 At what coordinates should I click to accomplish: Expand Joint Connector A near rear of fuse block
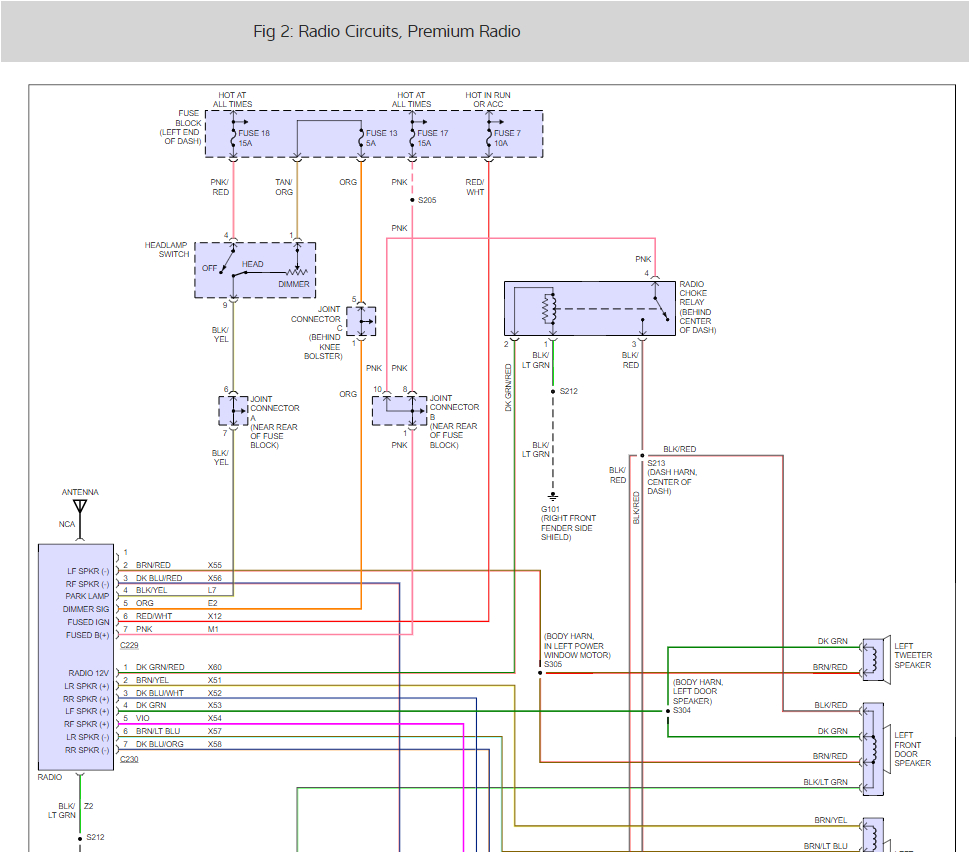pos(233,408)
